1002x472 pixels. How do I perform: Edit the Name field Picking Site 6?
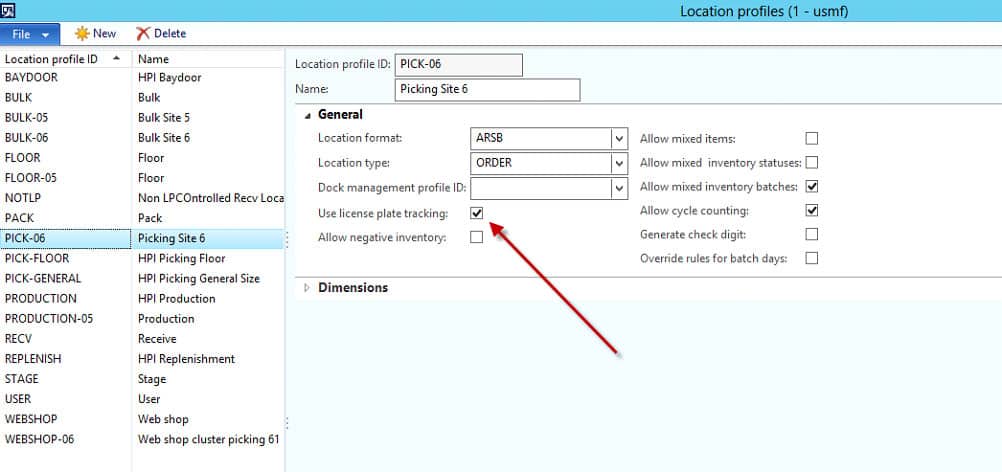tap(488, 89)
